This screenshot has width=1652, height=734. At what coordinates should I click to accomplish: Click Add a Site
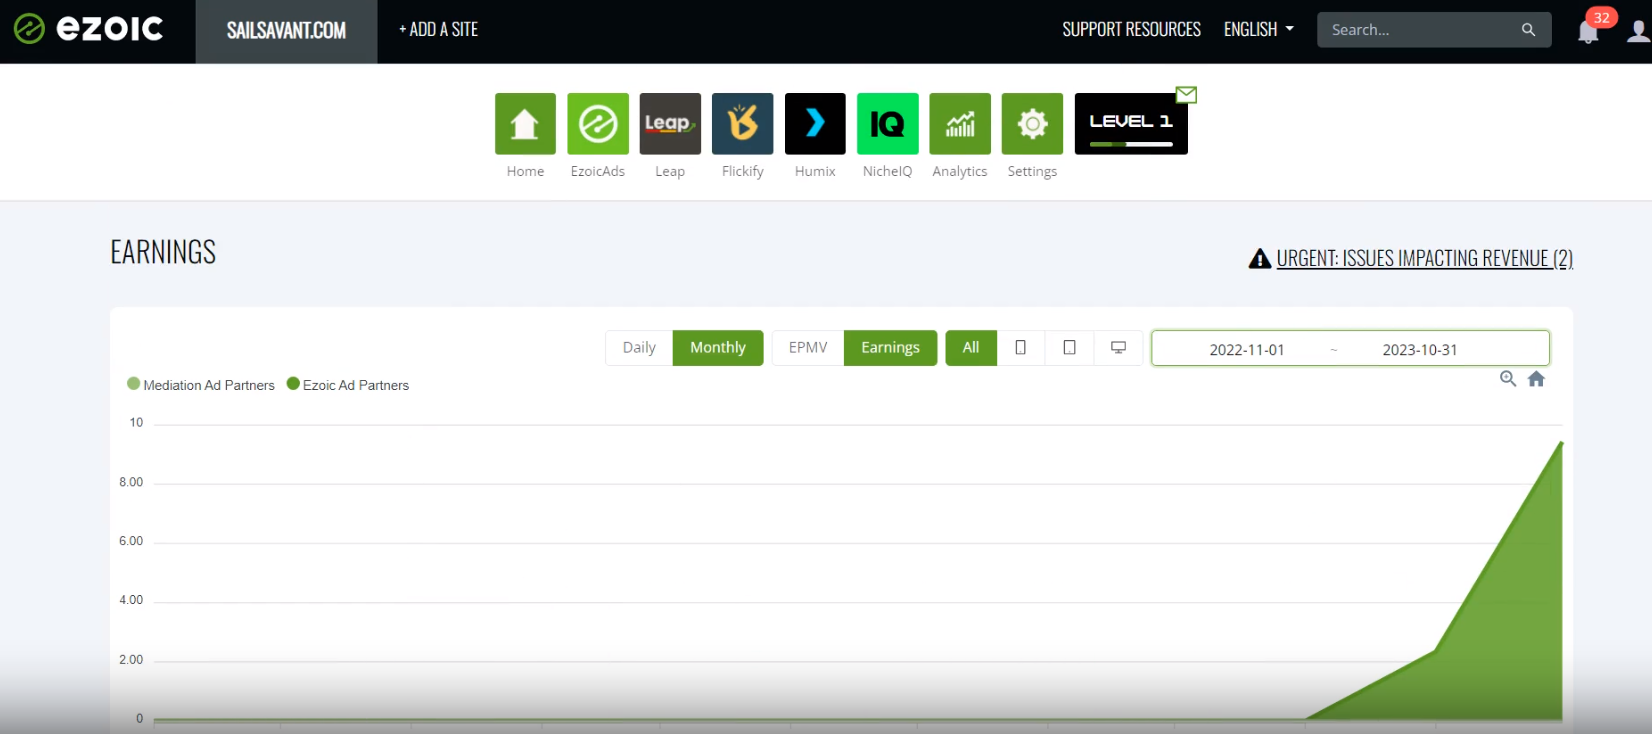[438, 30]
